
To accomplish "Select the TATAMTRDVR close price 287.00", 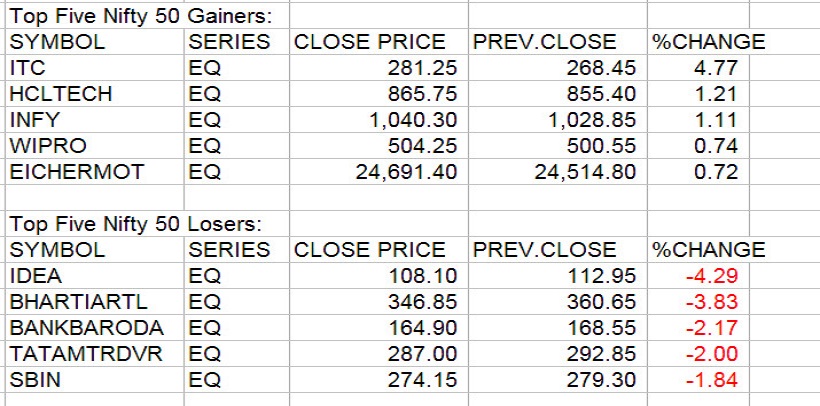I will tap(428, 355).
